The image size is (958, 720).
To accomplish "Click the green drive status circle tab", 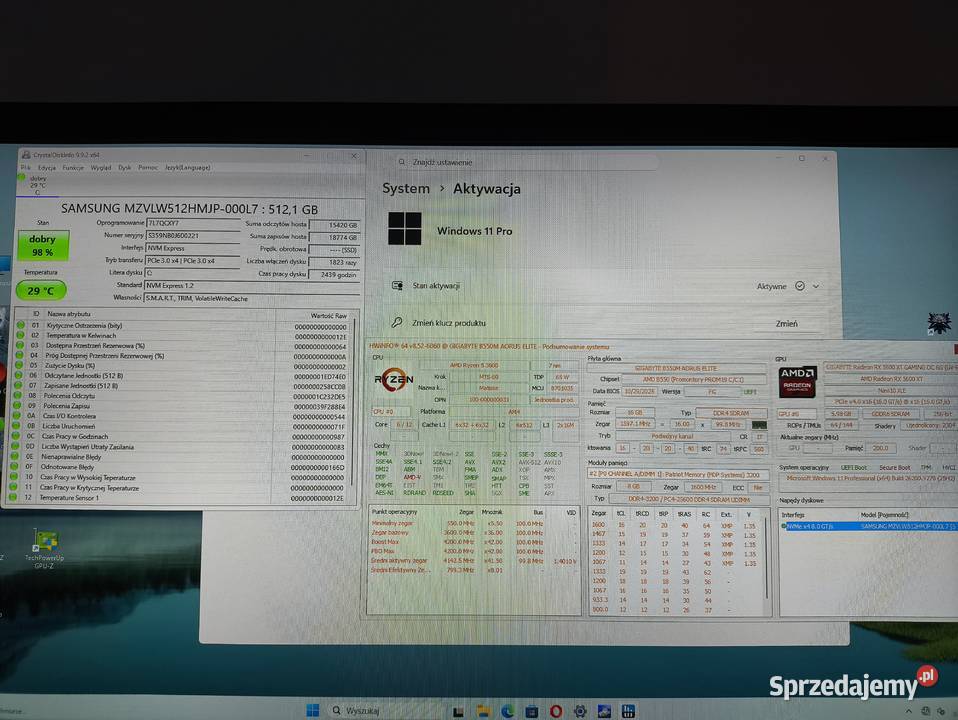I will 22,177.
